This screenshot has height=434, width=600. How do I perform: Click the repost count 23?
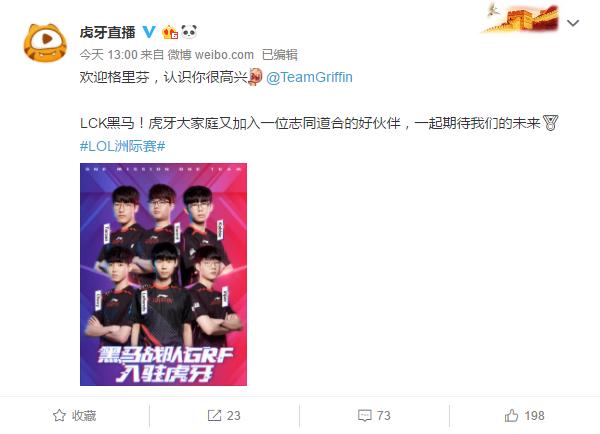[x=233, y=416]
